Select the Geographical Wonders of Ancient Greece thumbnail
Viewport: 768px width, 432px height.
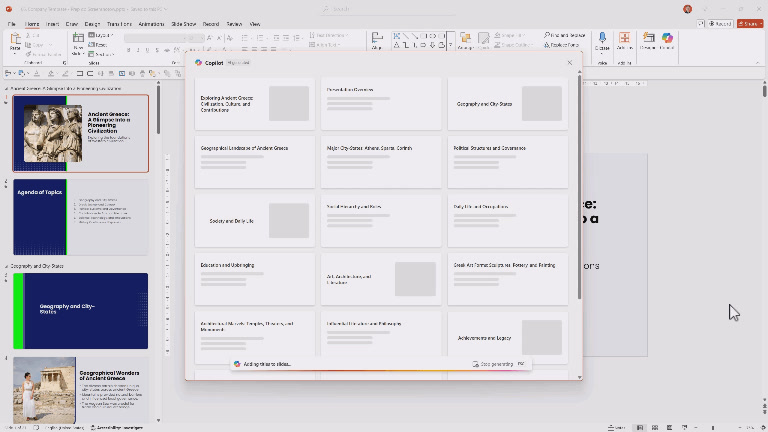81,390
